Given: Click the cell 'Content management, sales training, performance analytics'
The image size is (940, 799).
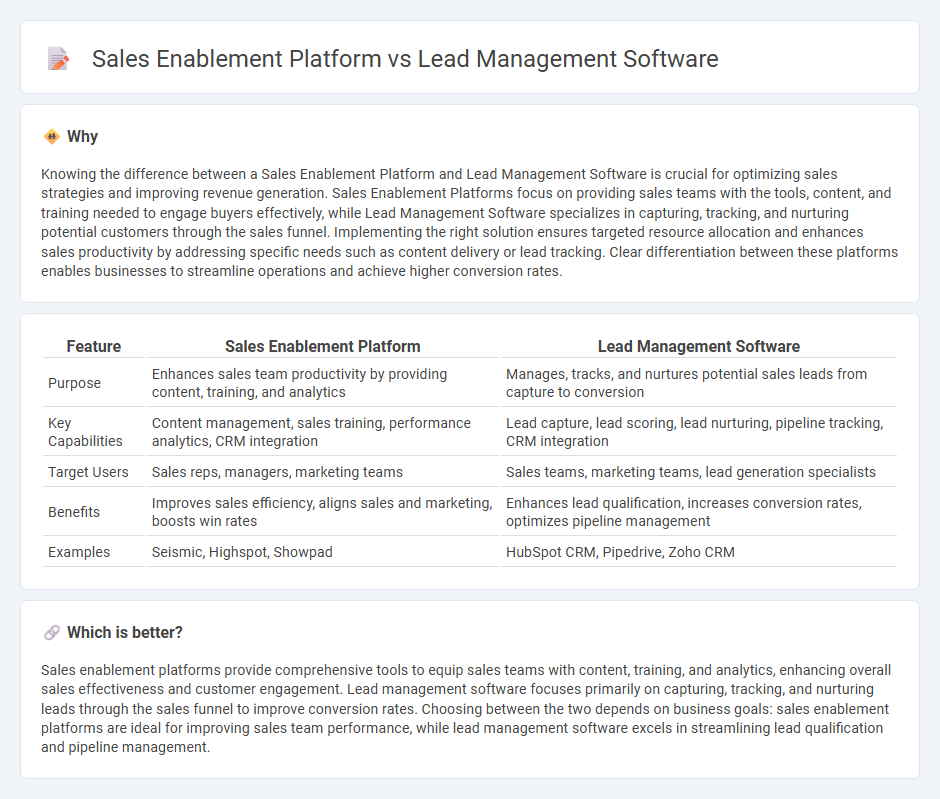Looking at the screenshot, I should pyautogui.click(x=323, y=432).
